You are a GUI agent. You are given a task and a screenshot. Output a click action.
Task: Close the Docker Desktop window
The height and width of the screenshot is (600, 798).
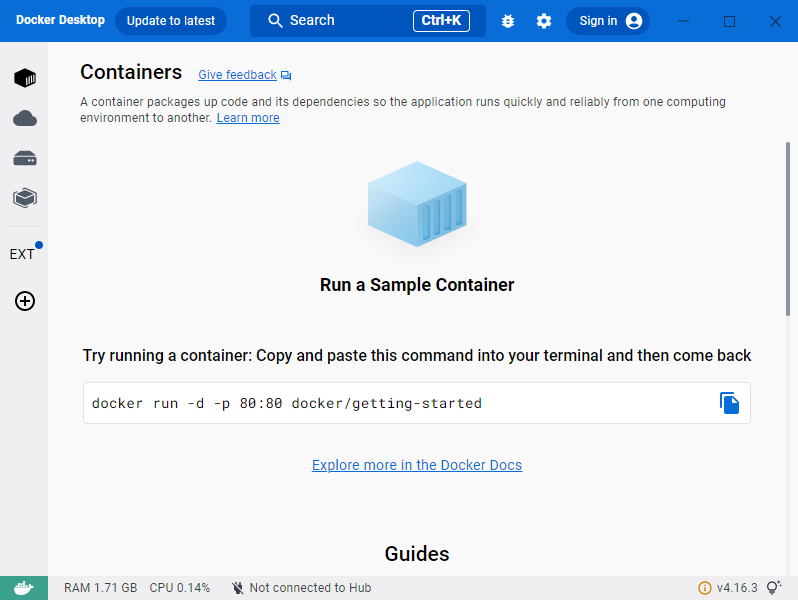click(775, 21)
